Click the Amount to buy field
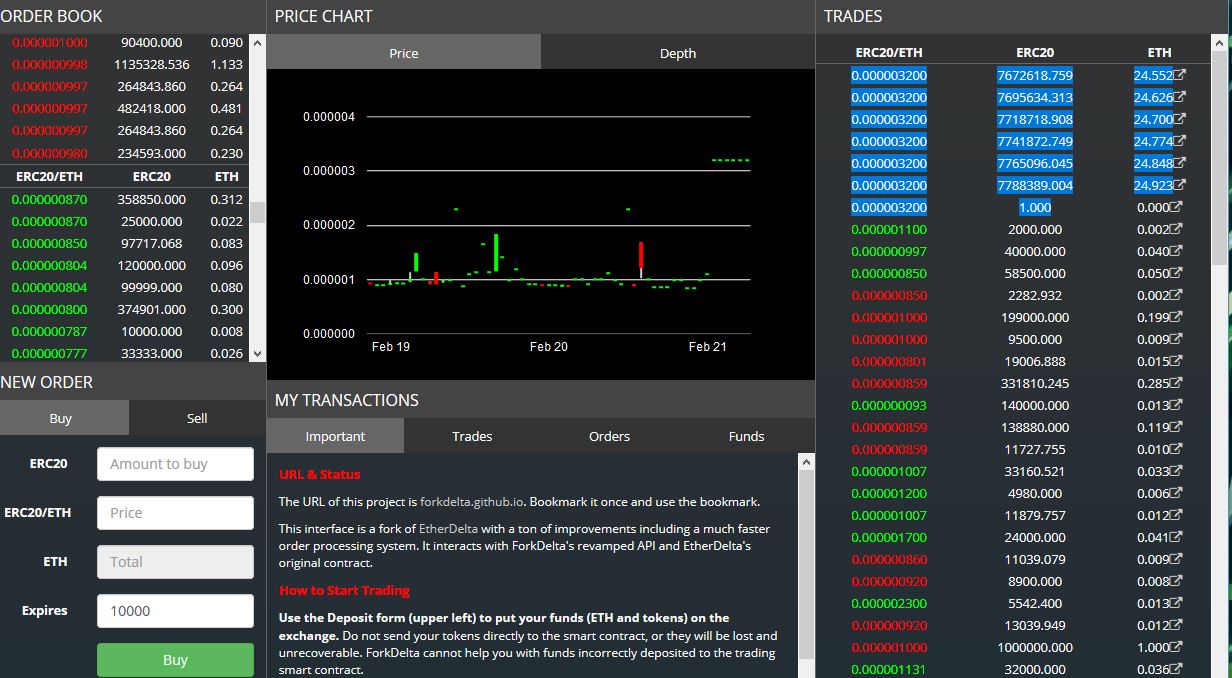Image resolution: width=1232 pixels, height=678 pixels. coord(175,464)
